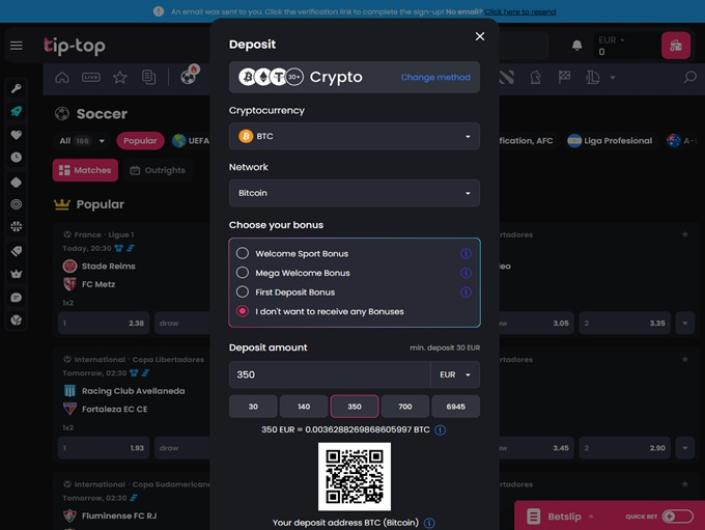Open the gift bonus icon button
Image resolution: width=705 pixels, height=530 pixels.
(x=676, y=45)
